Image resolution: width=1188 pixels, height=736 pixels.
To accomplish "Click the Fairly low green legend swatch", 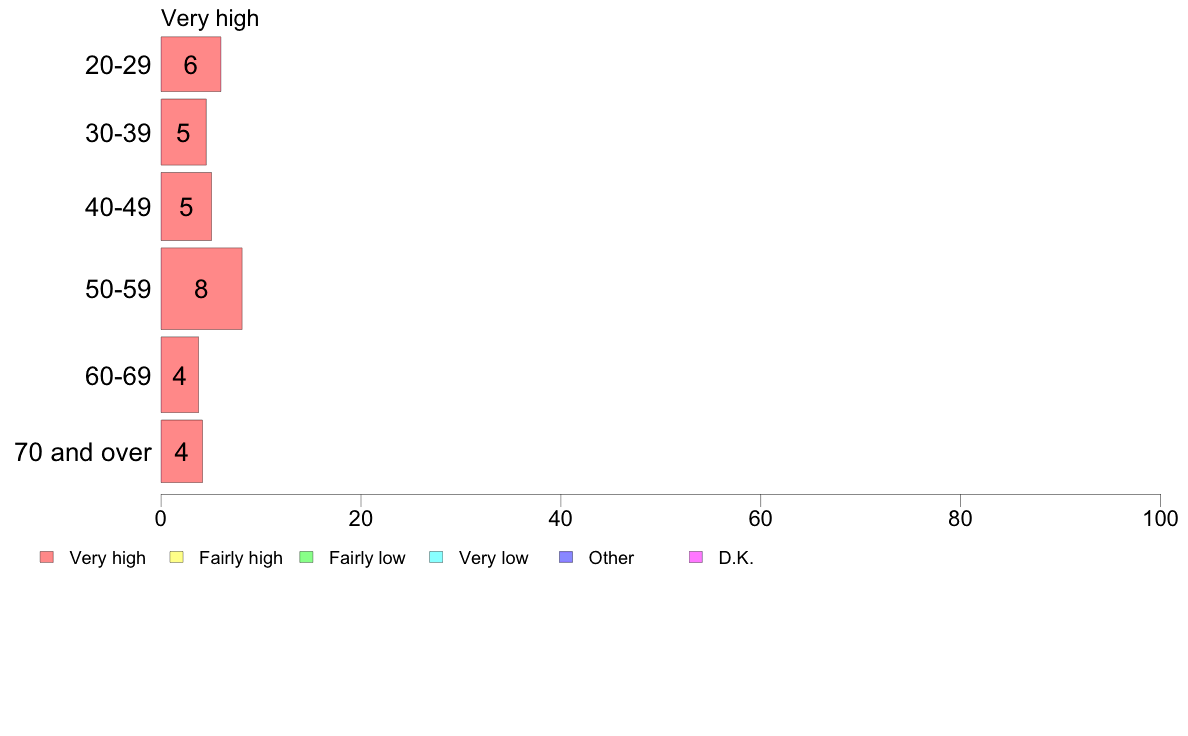I will [x=306, y=557].
